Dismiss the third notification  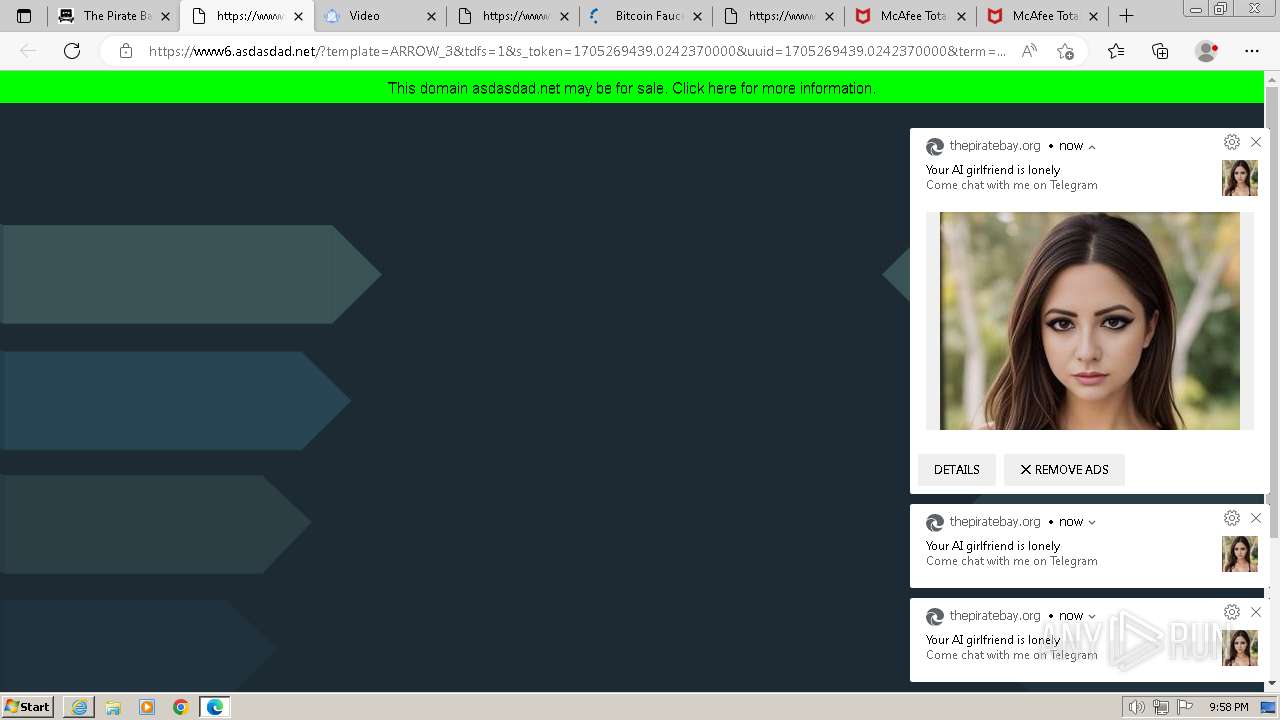coord(1256,612)
